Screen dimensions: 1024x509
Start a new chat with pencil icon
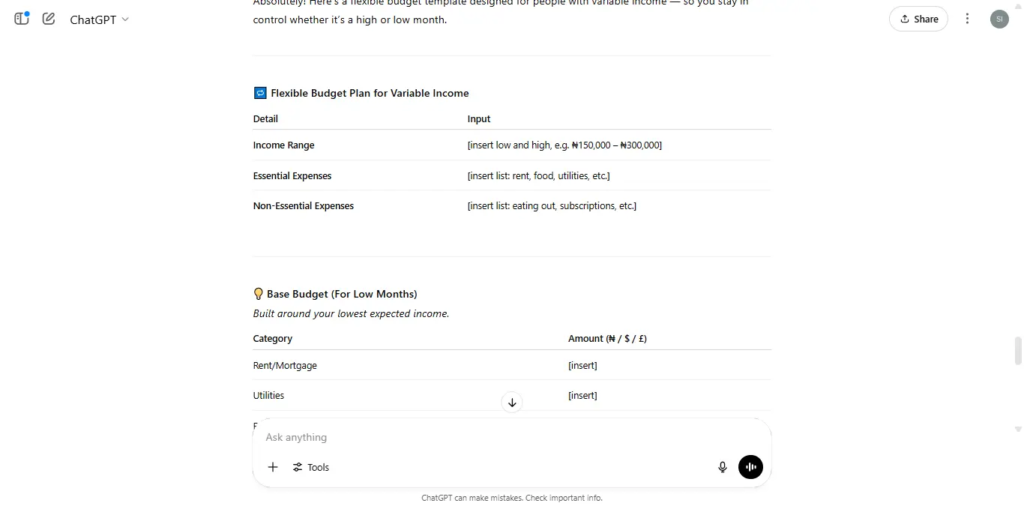[48, 19]
